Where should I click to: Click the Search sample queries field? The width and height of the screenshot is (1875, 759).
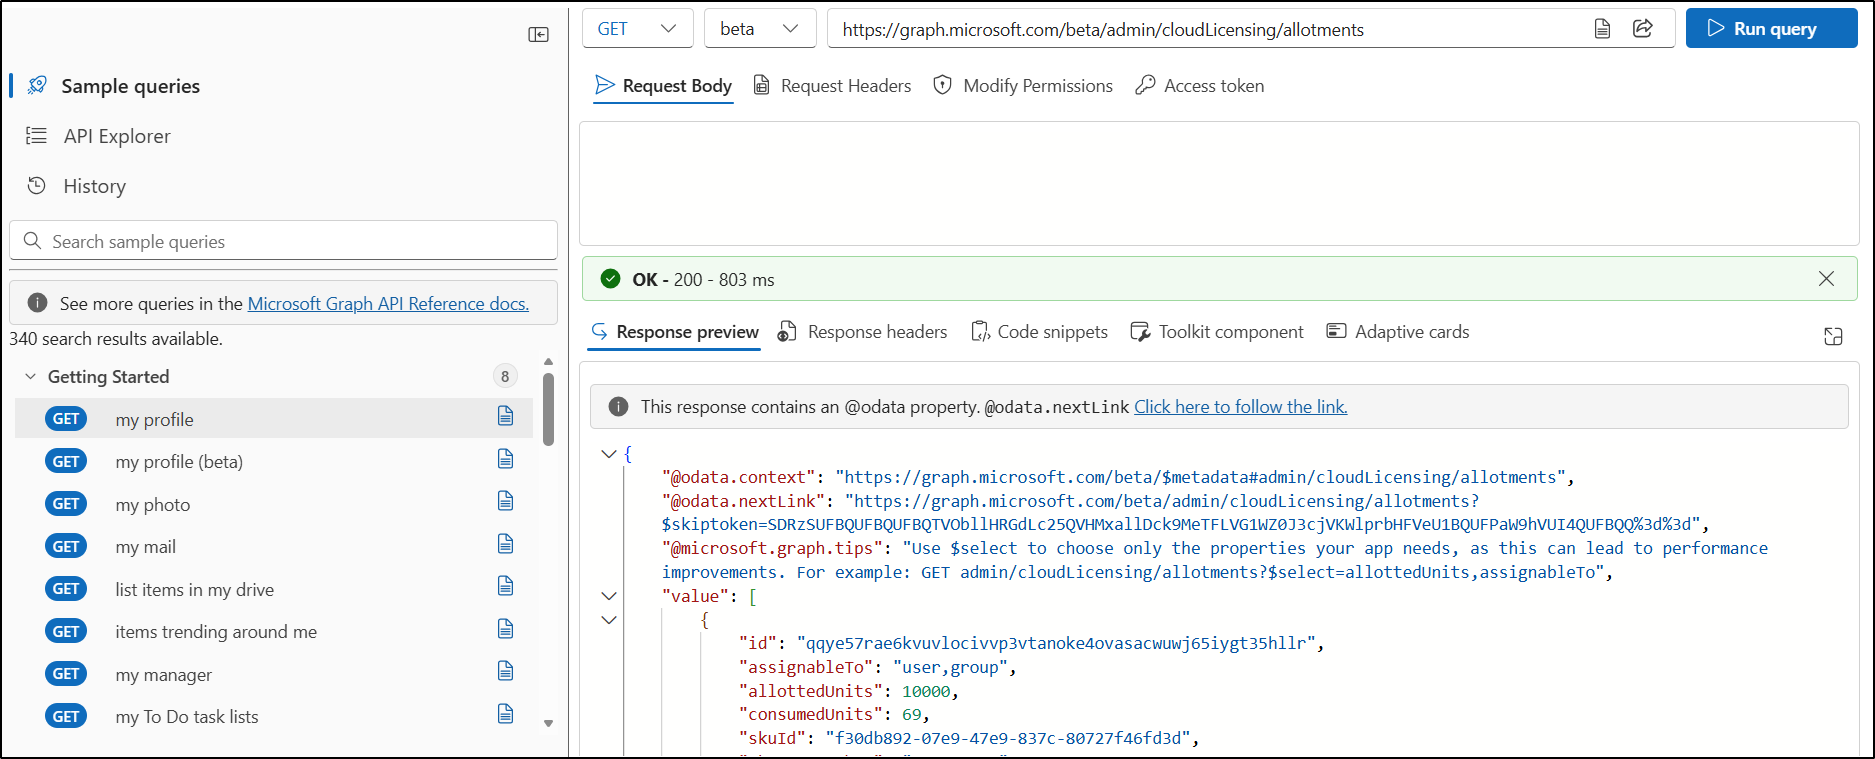tap(284, 241)
